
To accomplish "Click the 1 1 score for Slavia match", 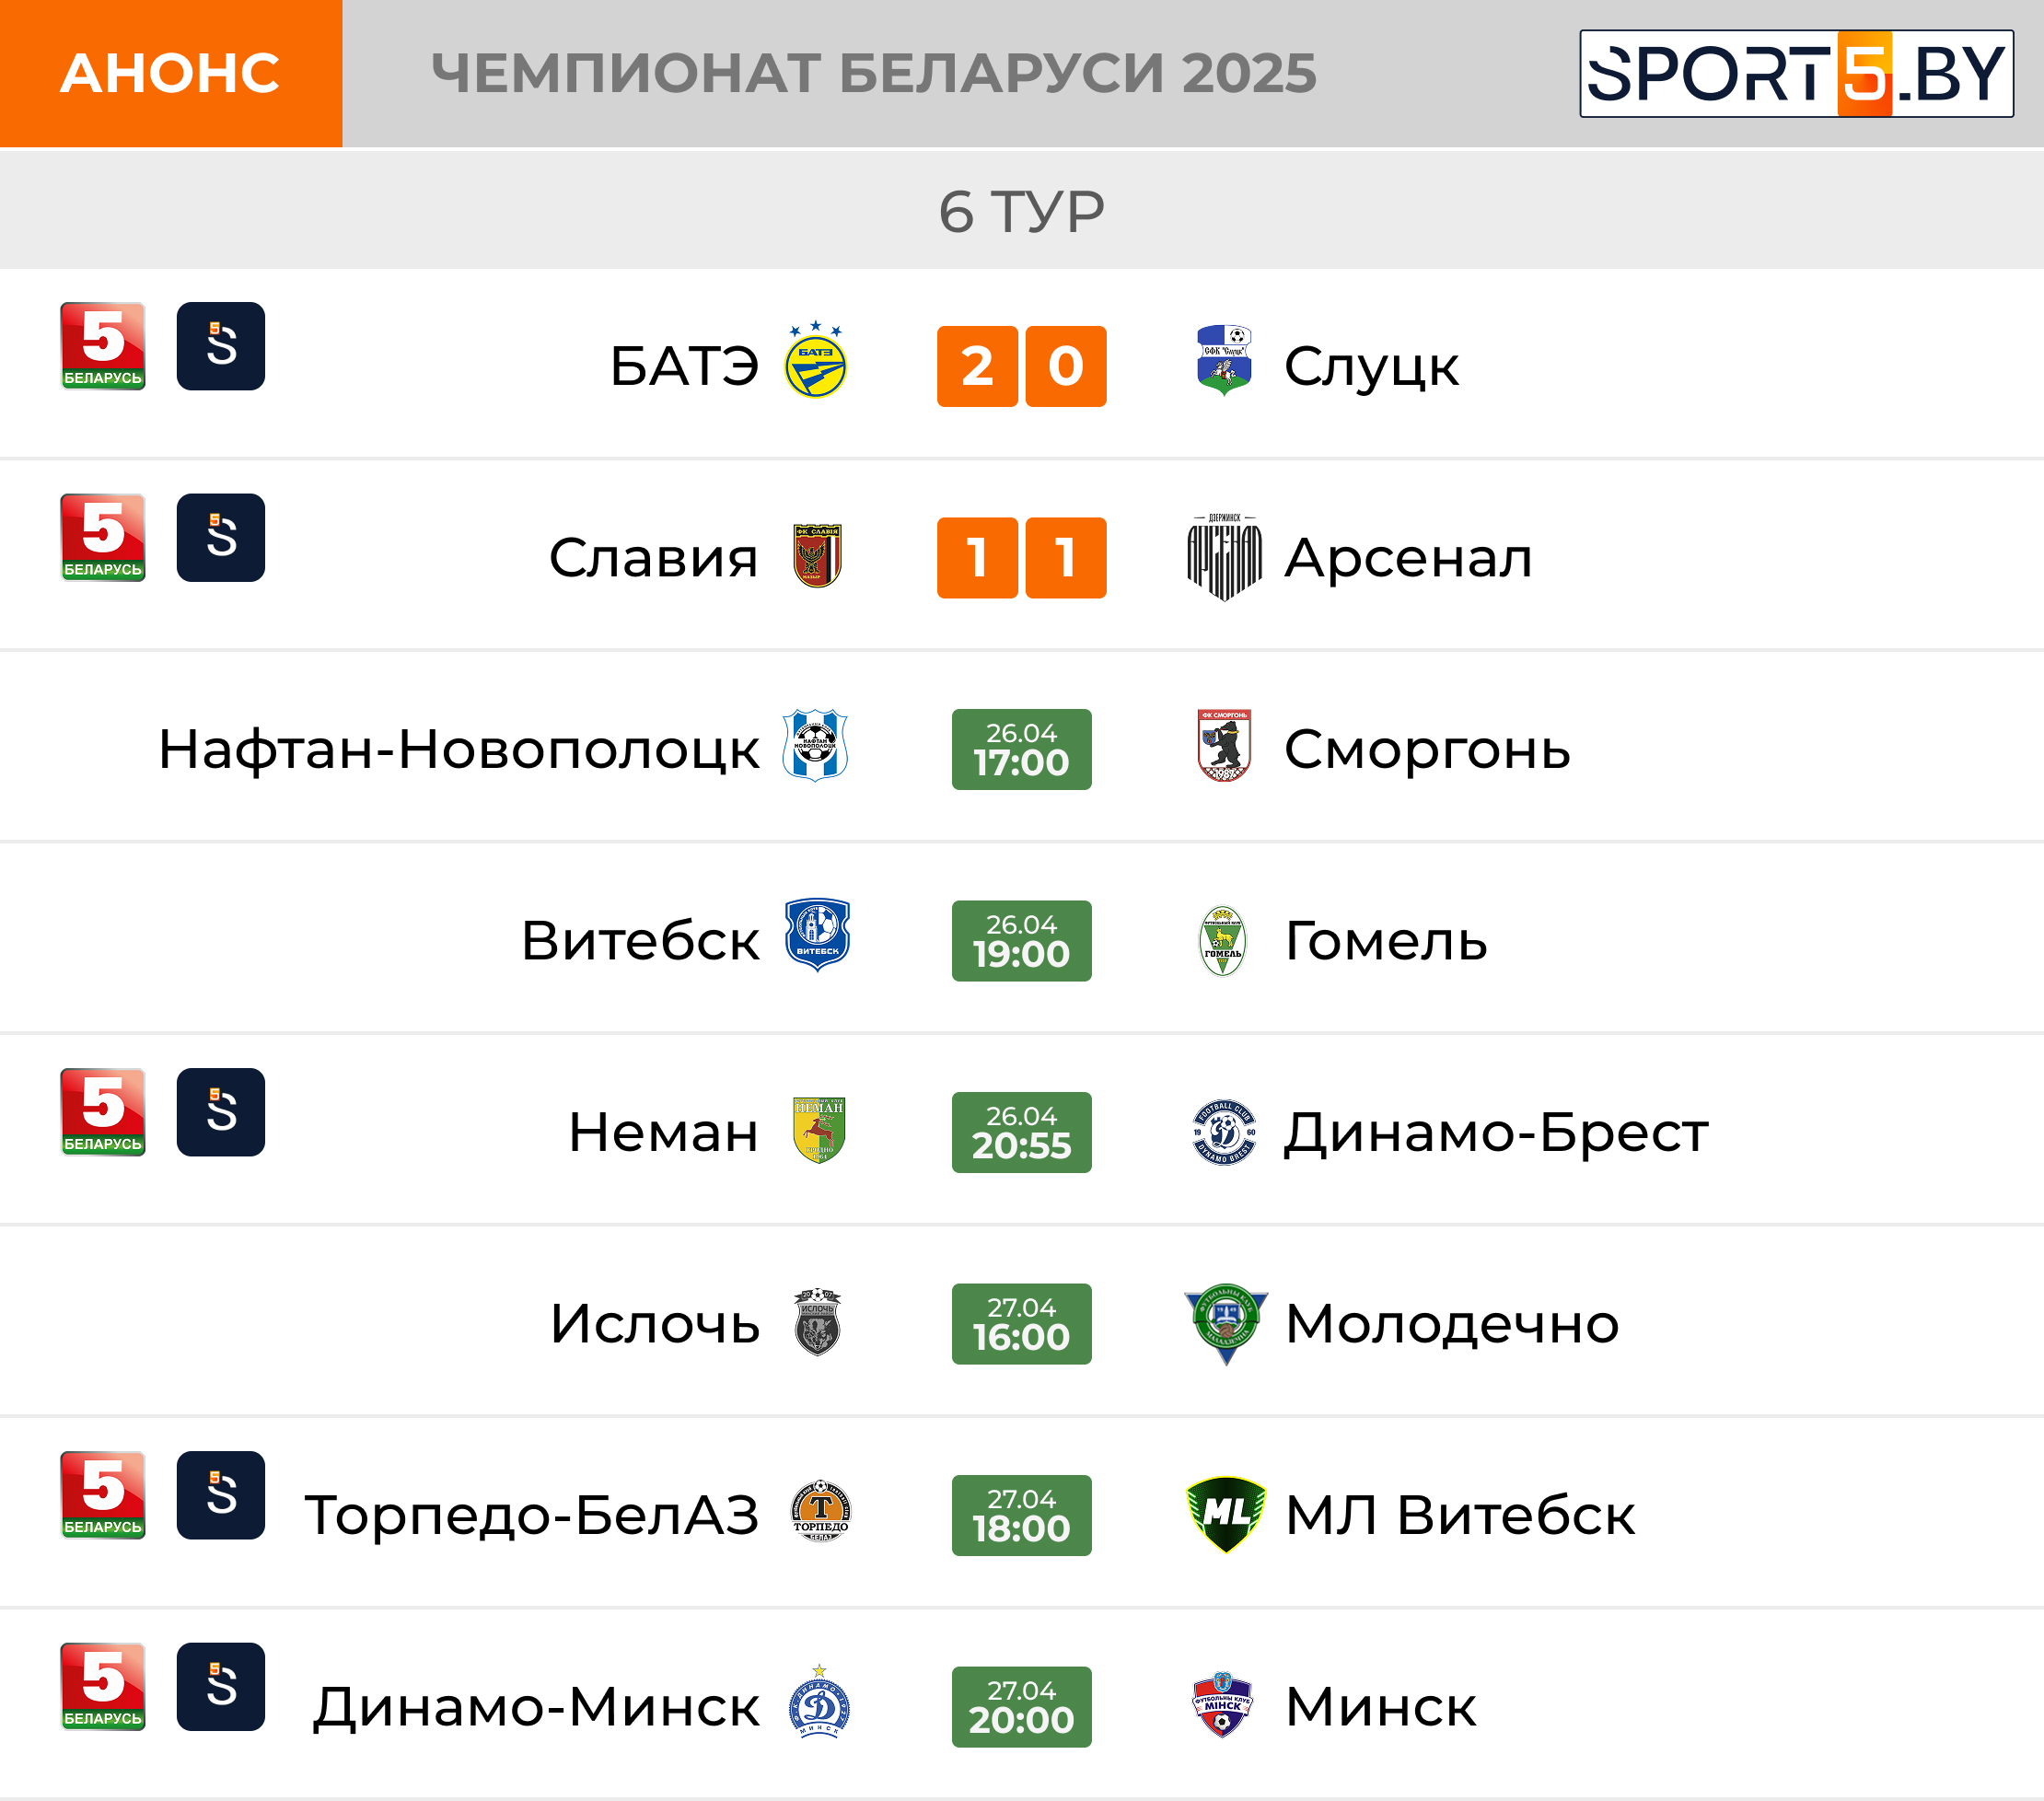I will tap(1022, 558).
